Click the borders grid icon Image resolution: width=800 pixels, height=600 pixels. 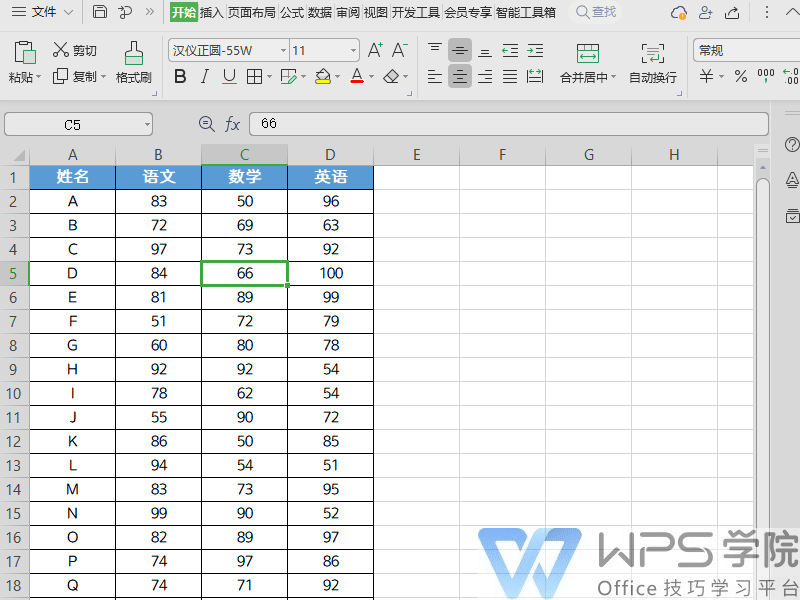(254, 76)
